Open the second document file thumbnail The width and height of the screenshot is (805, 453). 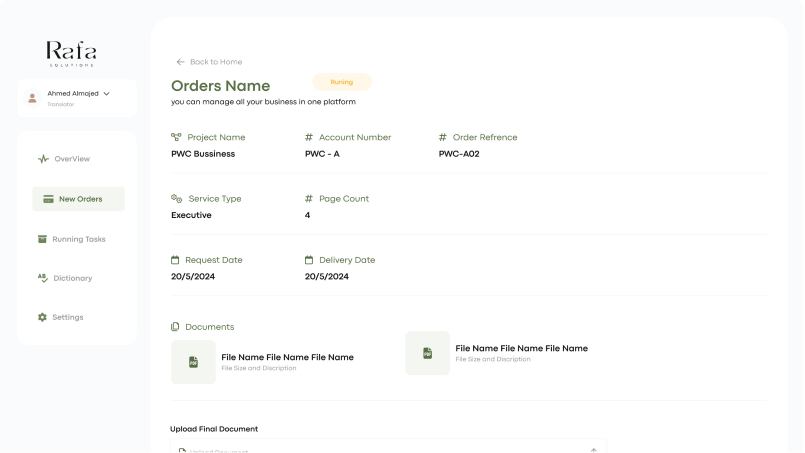(x=427, y=353)
